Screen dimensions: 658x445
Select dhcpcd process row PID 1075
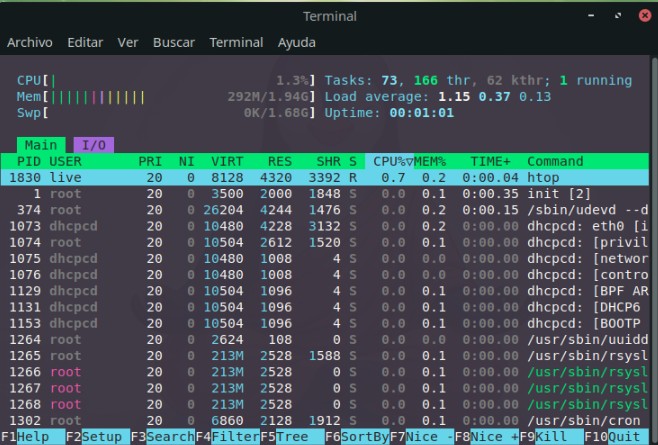pyautogui.click(x=325, y=259)
